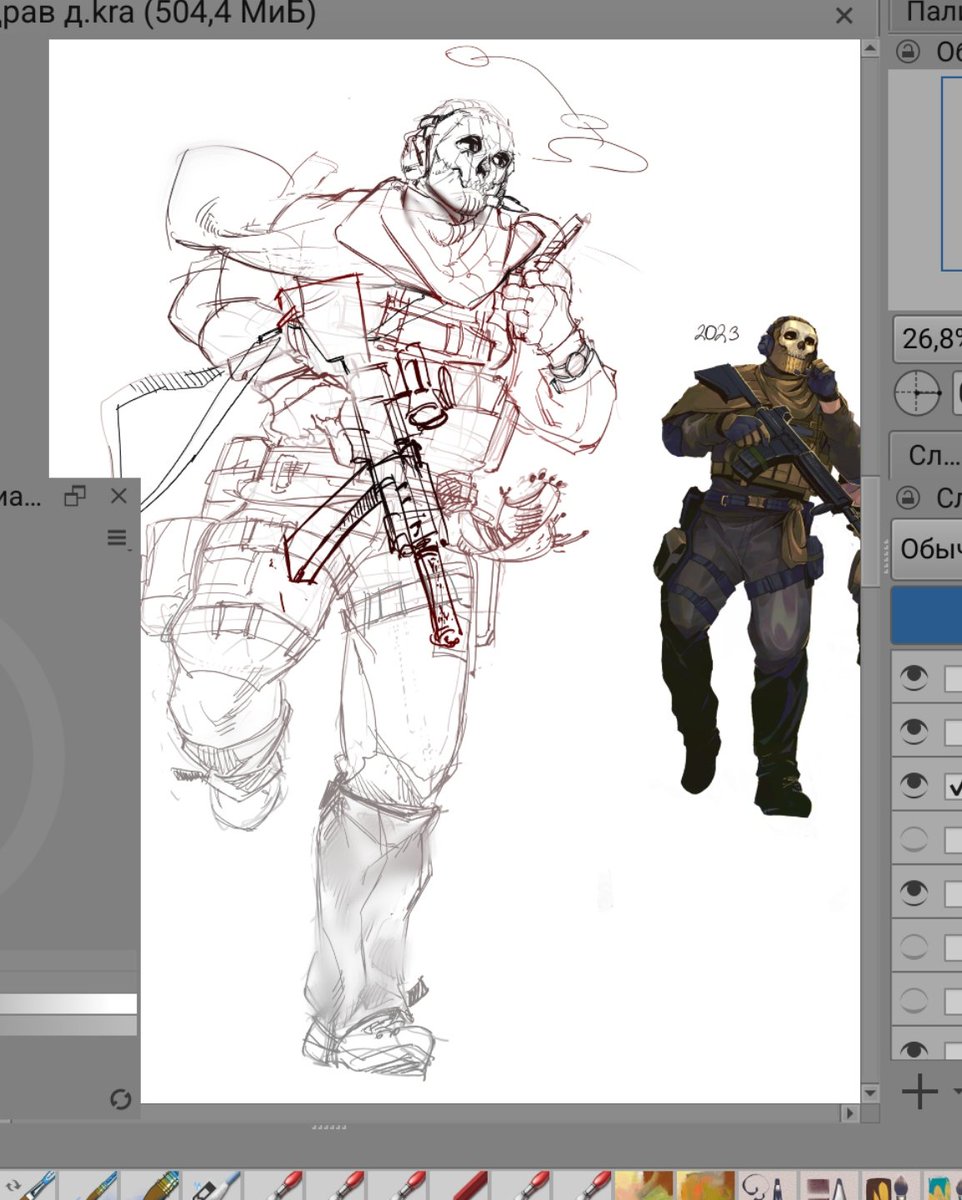This screenshot has width=962, height=1200.
Task: Select the beige textured brush preset
Action: point(644,1186)
